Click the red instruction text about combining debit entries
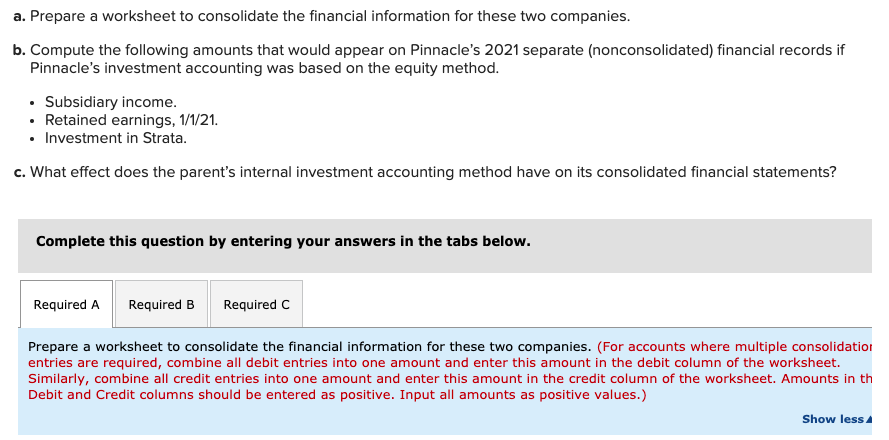Screen dimensions: 889x440 point(450,371)
